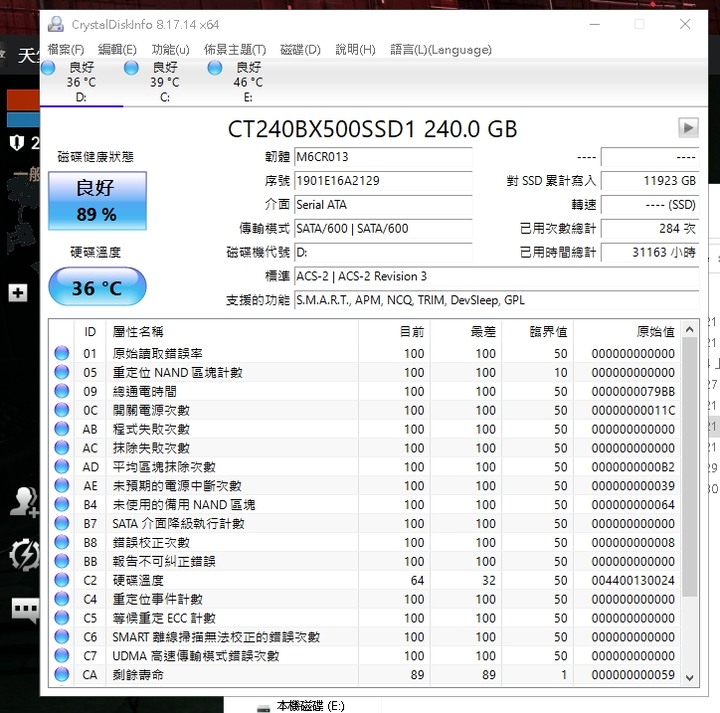Click the drive letter field D:
Viewport: 720px width, 713px height.
pos(383,253)
